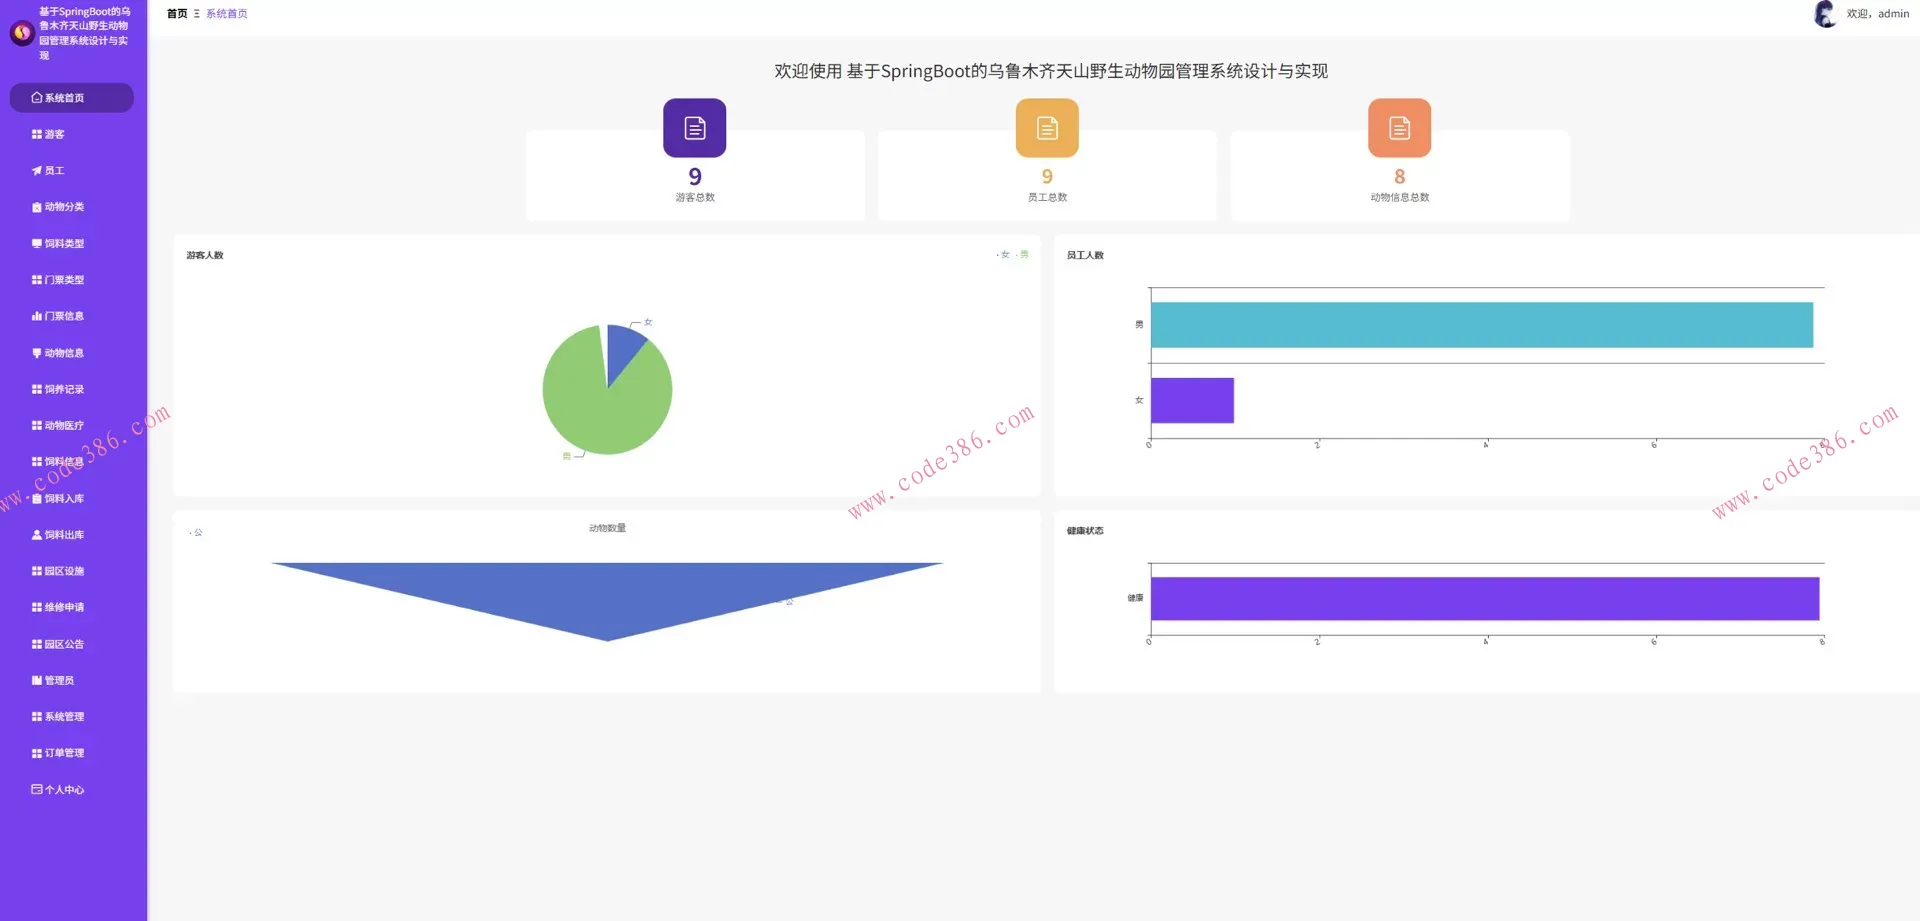Click the yellow 员工总数 document icon
Screen dimensions: 1920x921
[1046, 128]
